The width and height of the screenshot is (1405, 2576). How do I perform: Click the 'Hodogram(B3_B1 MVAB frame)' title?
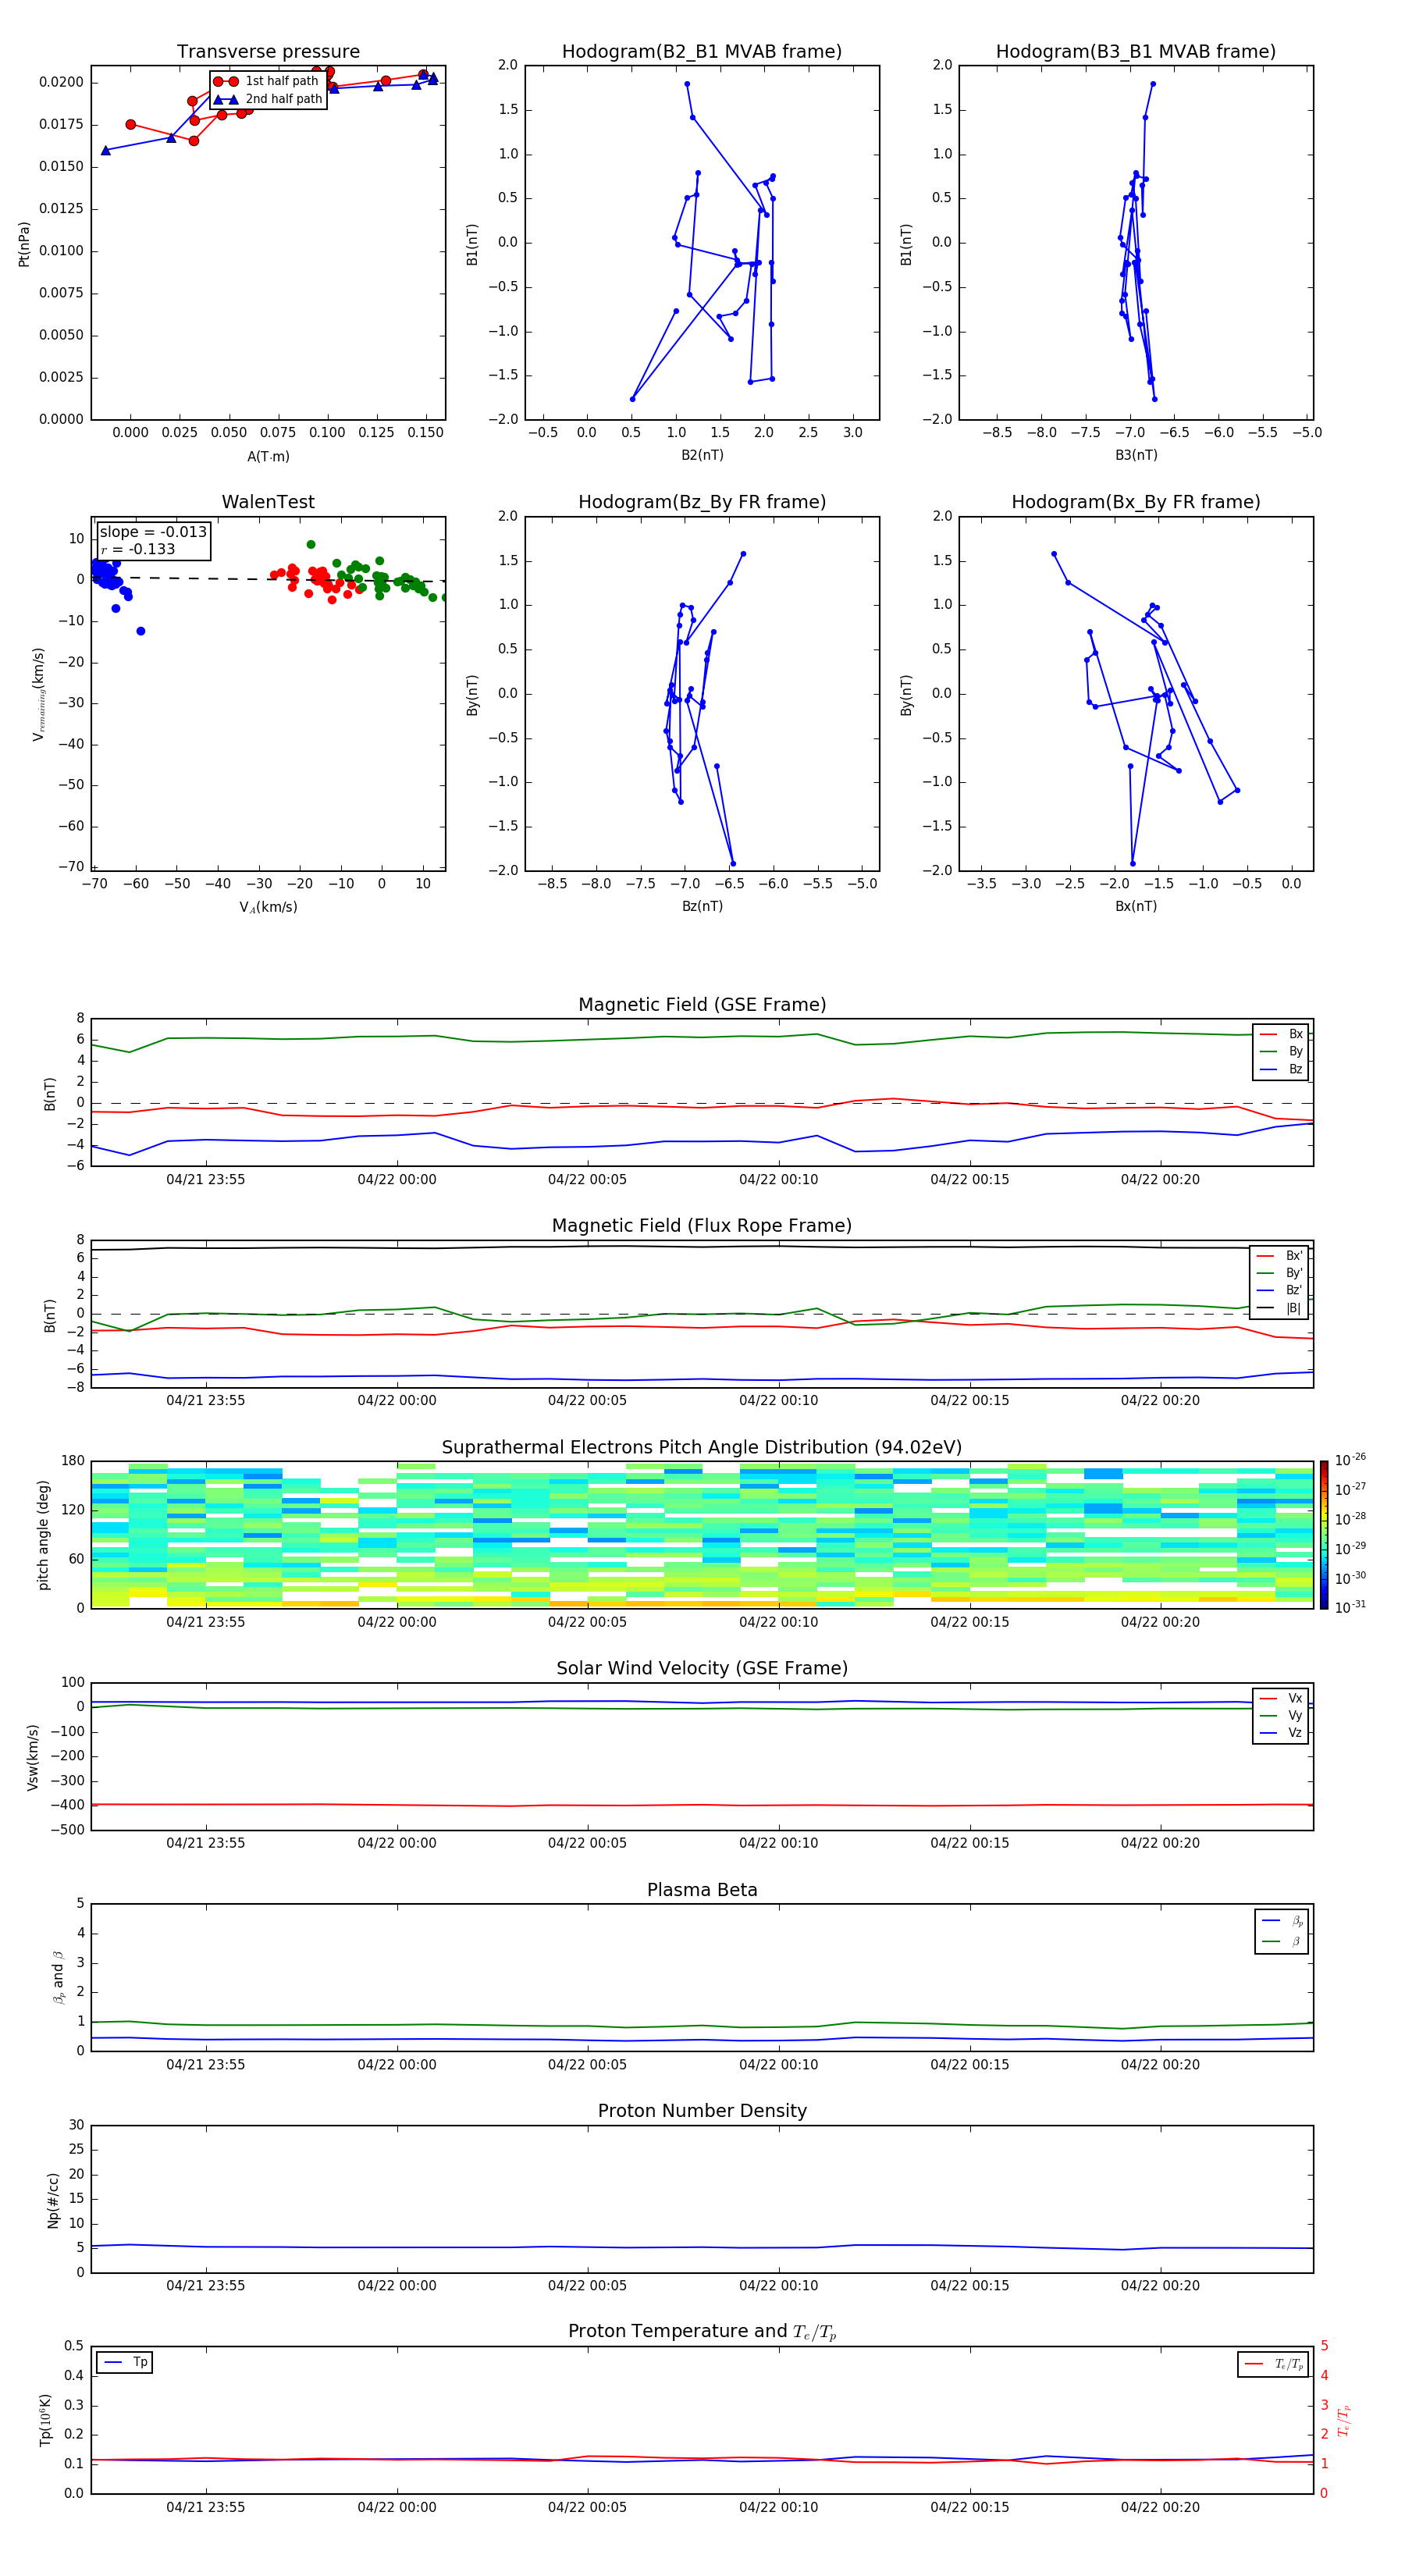point(1136,52)
